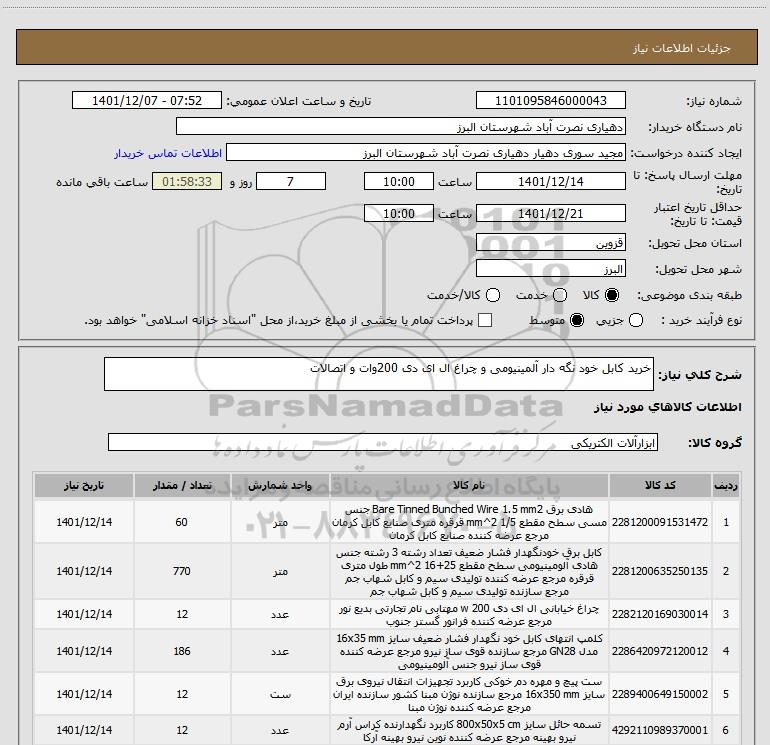Click quantity 770 in row 2
770x745 pixels.
(x=182, y=571)
